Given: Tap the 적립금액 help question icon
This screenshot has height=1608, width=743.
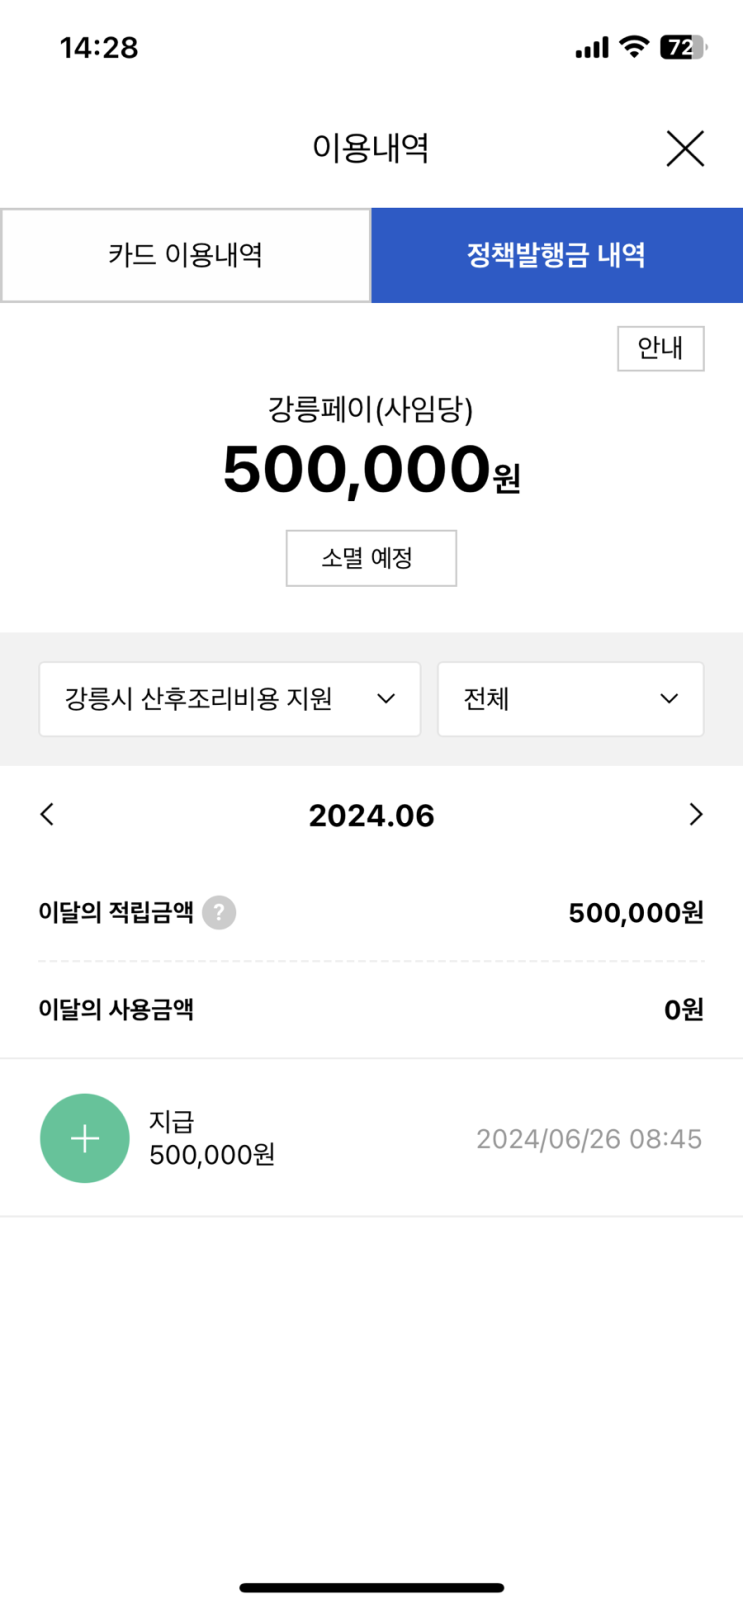Looking at the screenshot, I should click(x=219, y=912).
